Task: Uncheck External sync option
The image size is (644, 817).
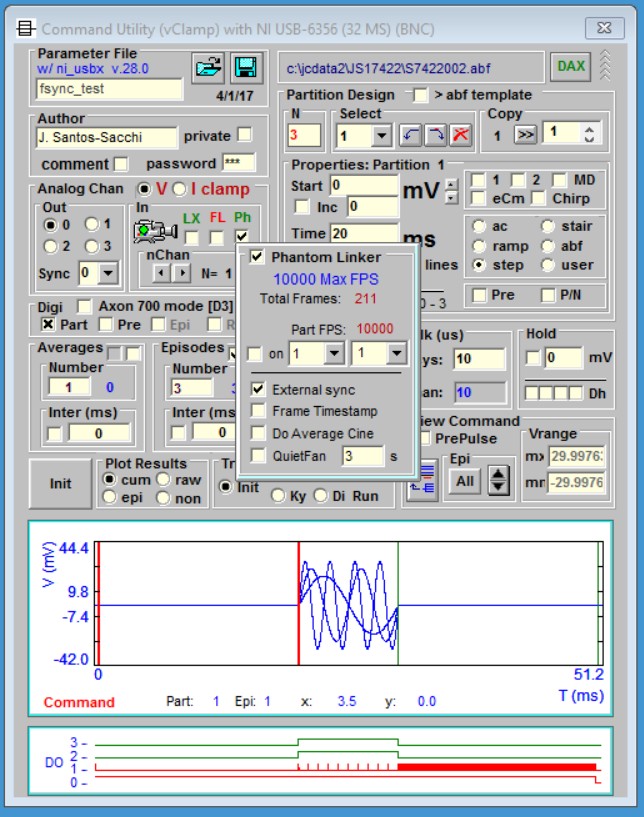Action: pyautogui.click(x=257, y=389)
